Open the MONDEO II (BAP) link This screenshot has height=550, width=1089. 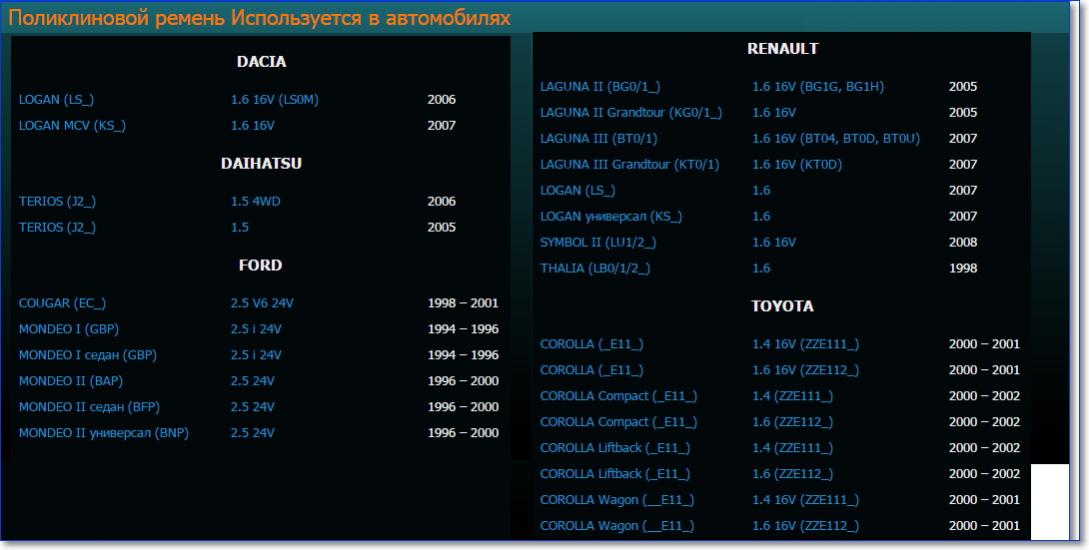coord(71,381)
